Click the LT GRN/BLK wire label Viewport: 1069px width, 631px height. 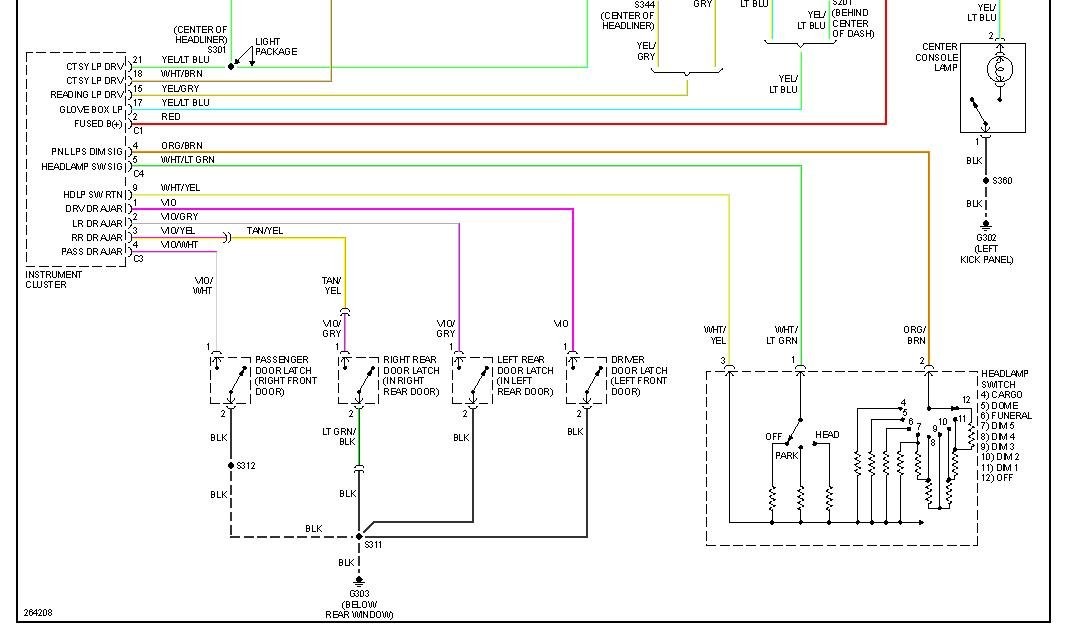(x=339, y=437)
